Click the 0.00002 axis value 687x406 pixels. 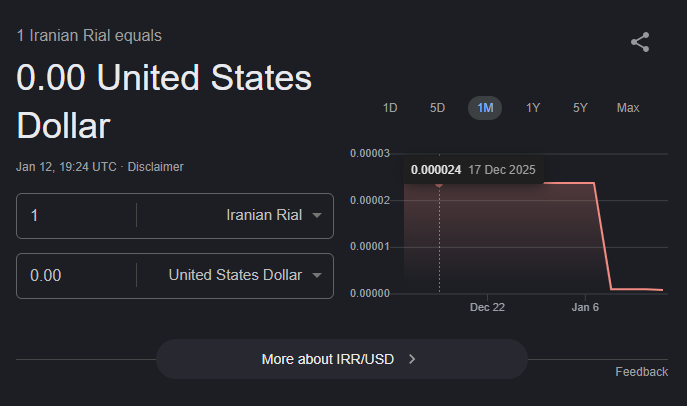pos(370,200)
